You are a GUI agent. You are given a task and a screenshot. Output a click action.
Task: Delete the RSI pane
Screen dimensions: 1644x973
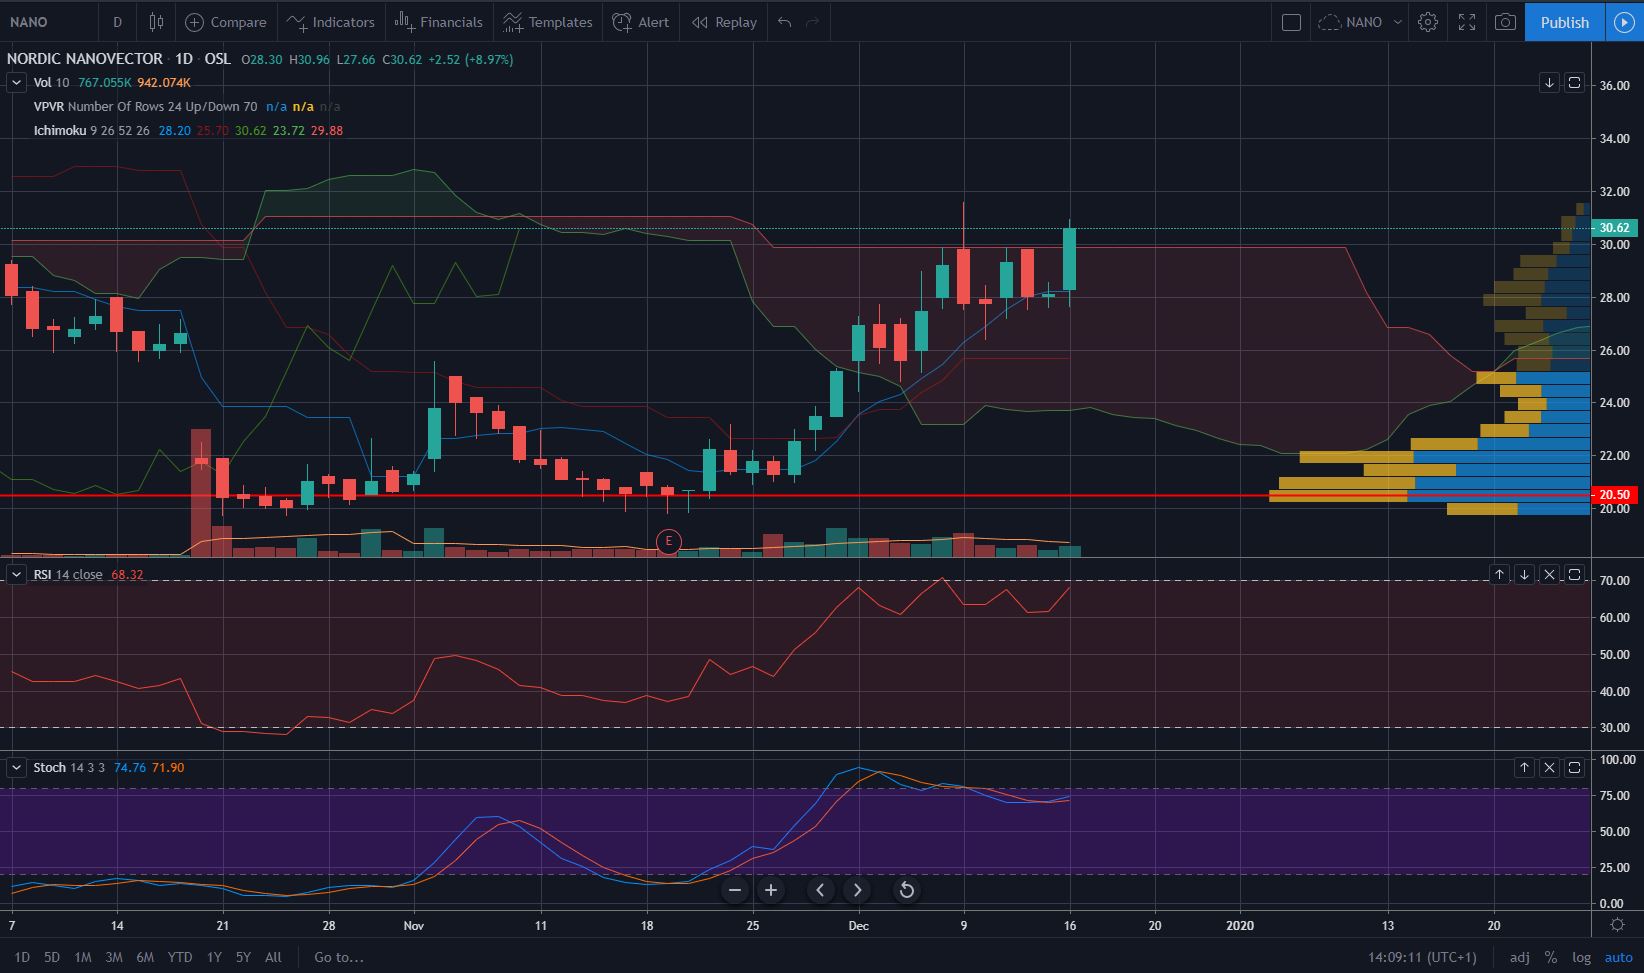[x=1549, y=575]
